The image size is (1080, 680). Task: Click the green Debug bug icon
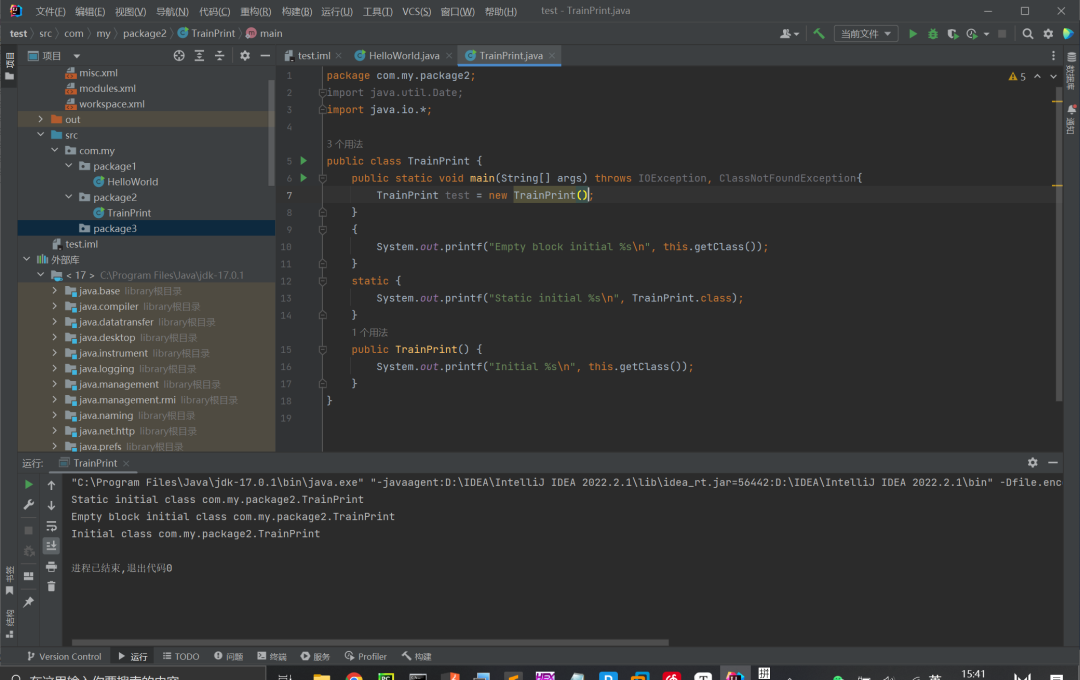click(x=932, y=34)
